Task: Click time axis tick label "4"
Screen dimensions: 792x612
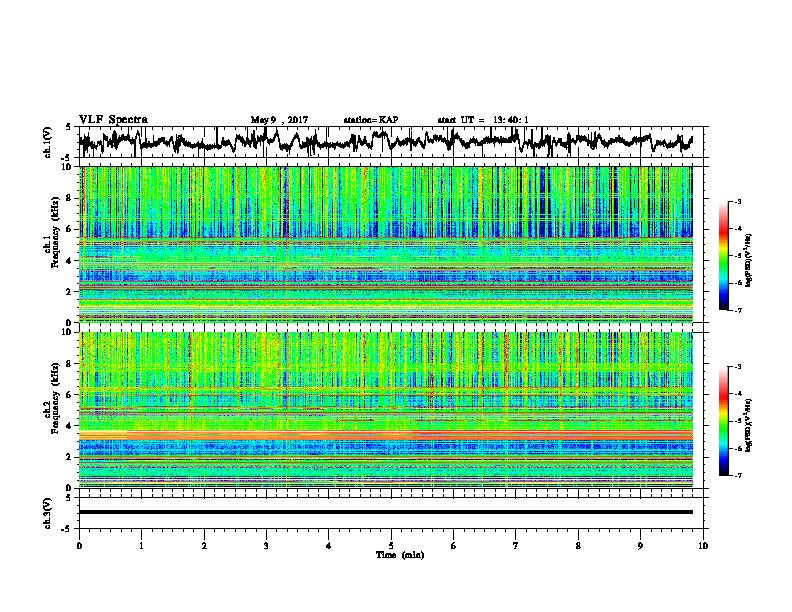Action: pyautogui.click(x=329, y=546)
